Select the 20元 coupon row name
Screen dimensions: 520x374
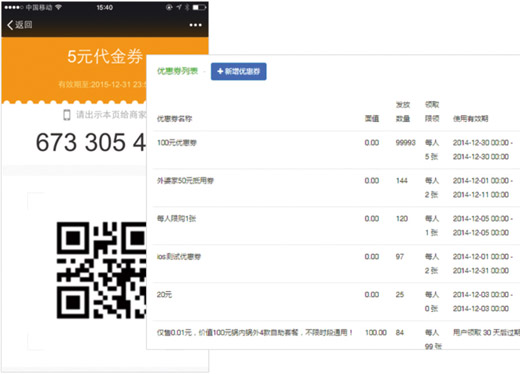(164, 295)
